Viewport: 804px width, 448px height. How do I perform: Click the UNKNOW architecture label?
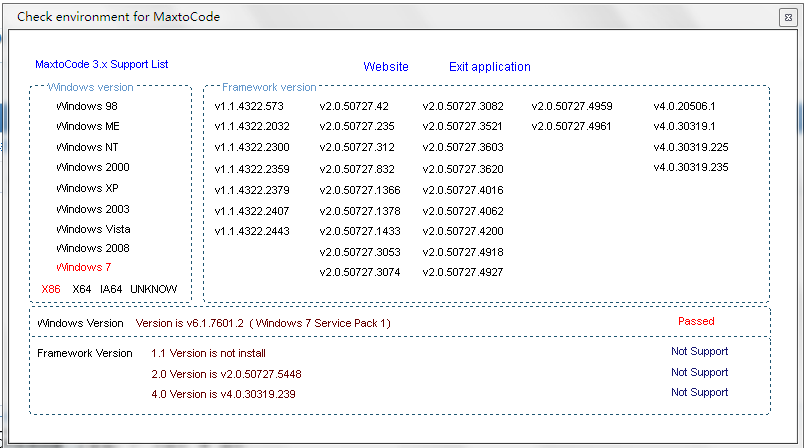(153, 289)
